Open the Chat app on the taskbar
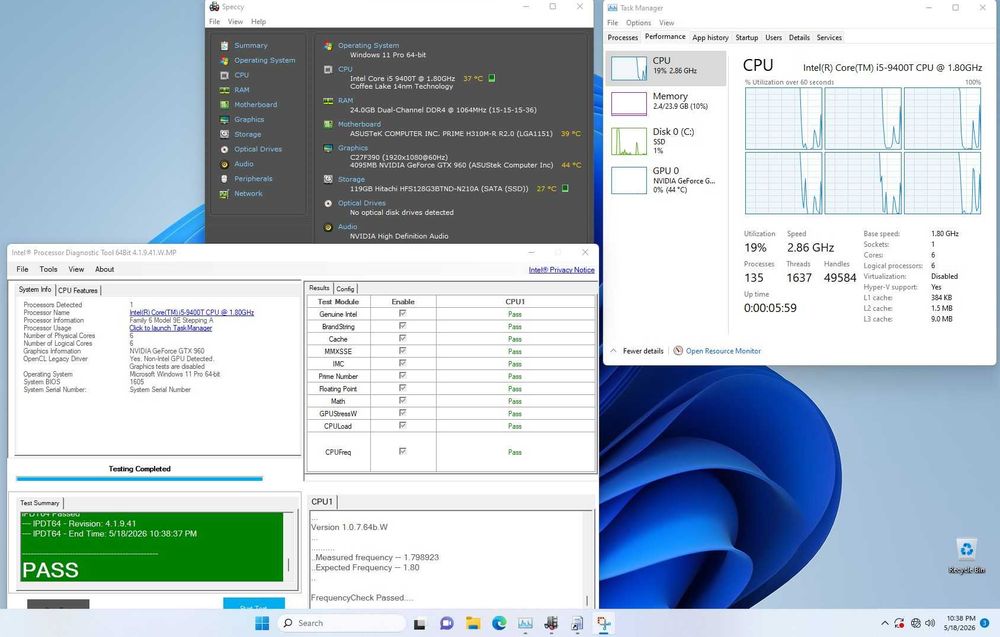 coord(446,624)
